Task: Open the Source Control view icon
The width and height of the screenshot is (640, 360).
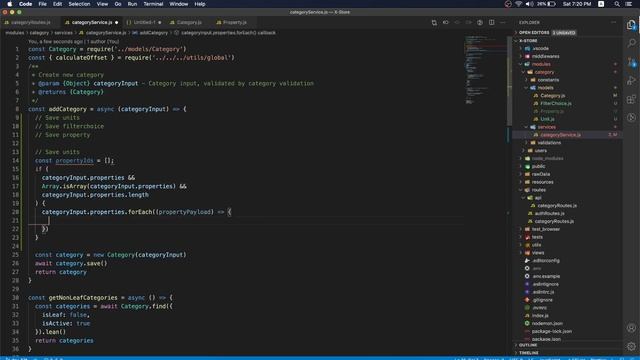Action: coord(631,62)
